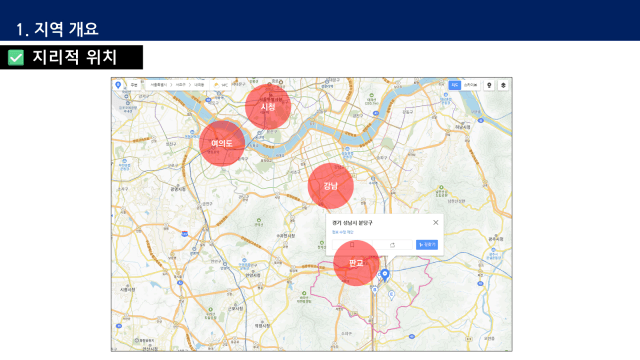640x360 pixels.
Task: Expand the 서울특별시 region breadcrumb
Action: 159,85
